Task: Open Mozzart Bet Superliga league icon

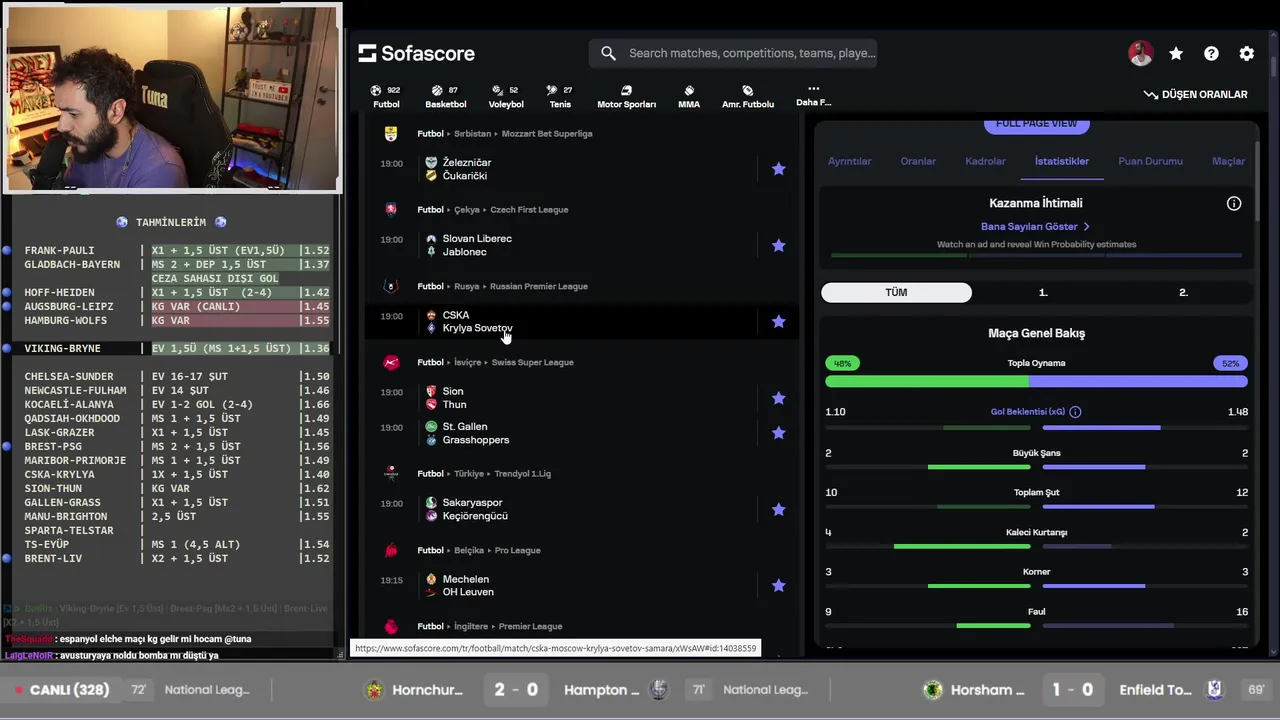Action: coord(391,133)
